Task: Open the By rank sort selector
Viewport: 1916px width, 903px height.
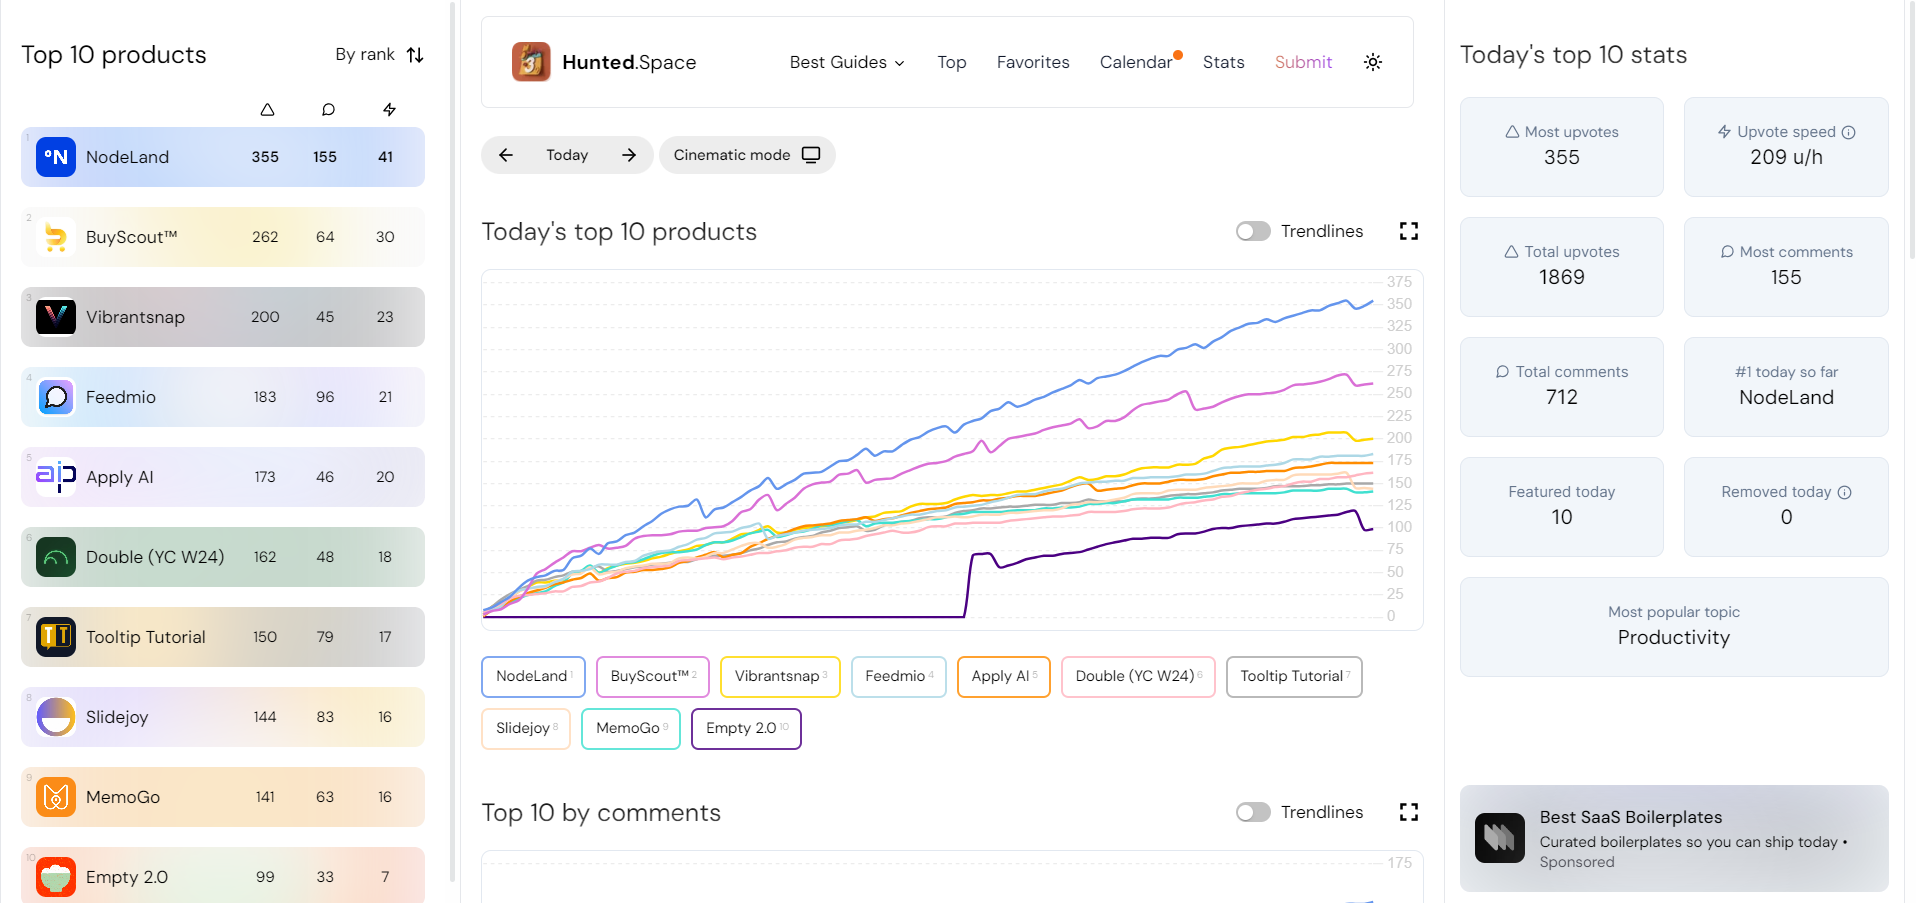Action: point(379,55)
